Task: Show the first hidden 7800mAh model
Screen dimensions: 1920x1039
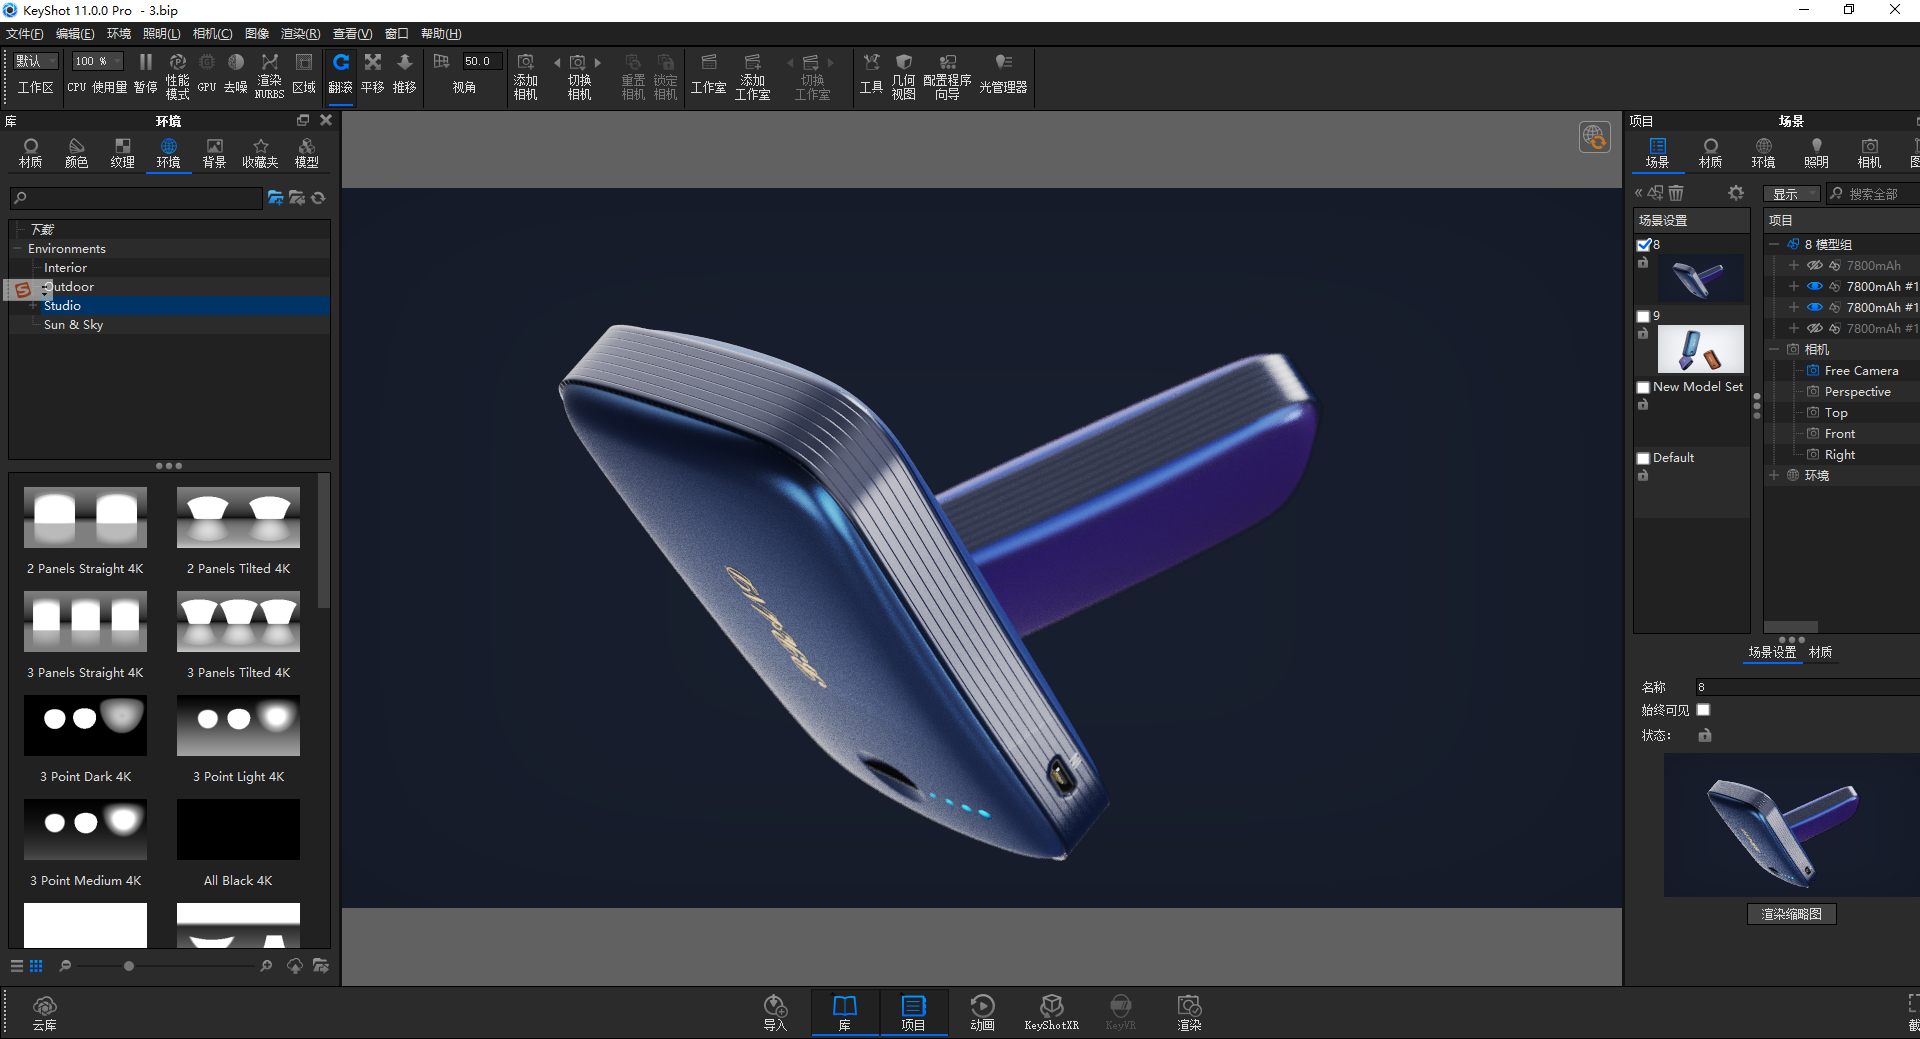Action: (x=1814, y=266)
